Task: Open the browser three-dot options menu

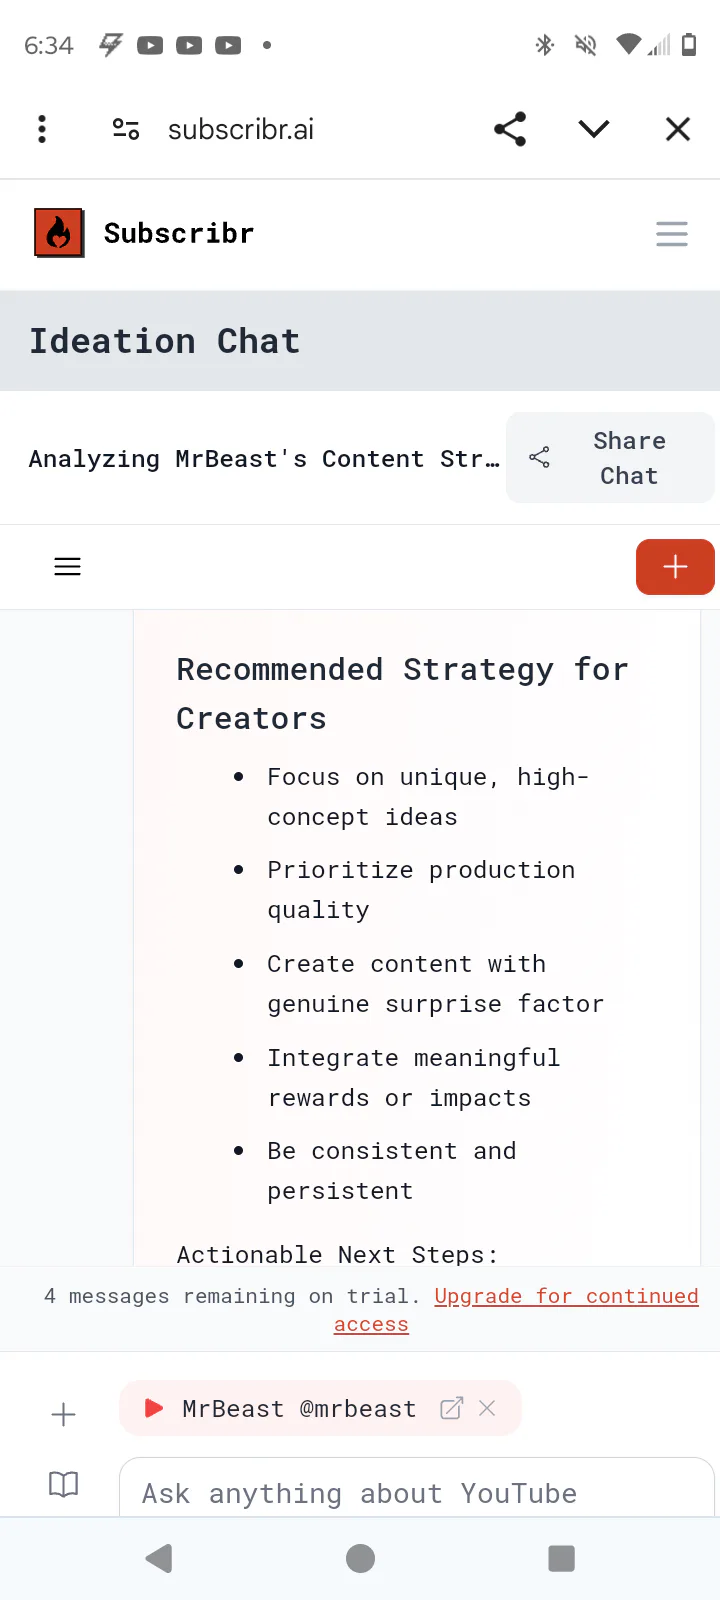Action: 42,129
